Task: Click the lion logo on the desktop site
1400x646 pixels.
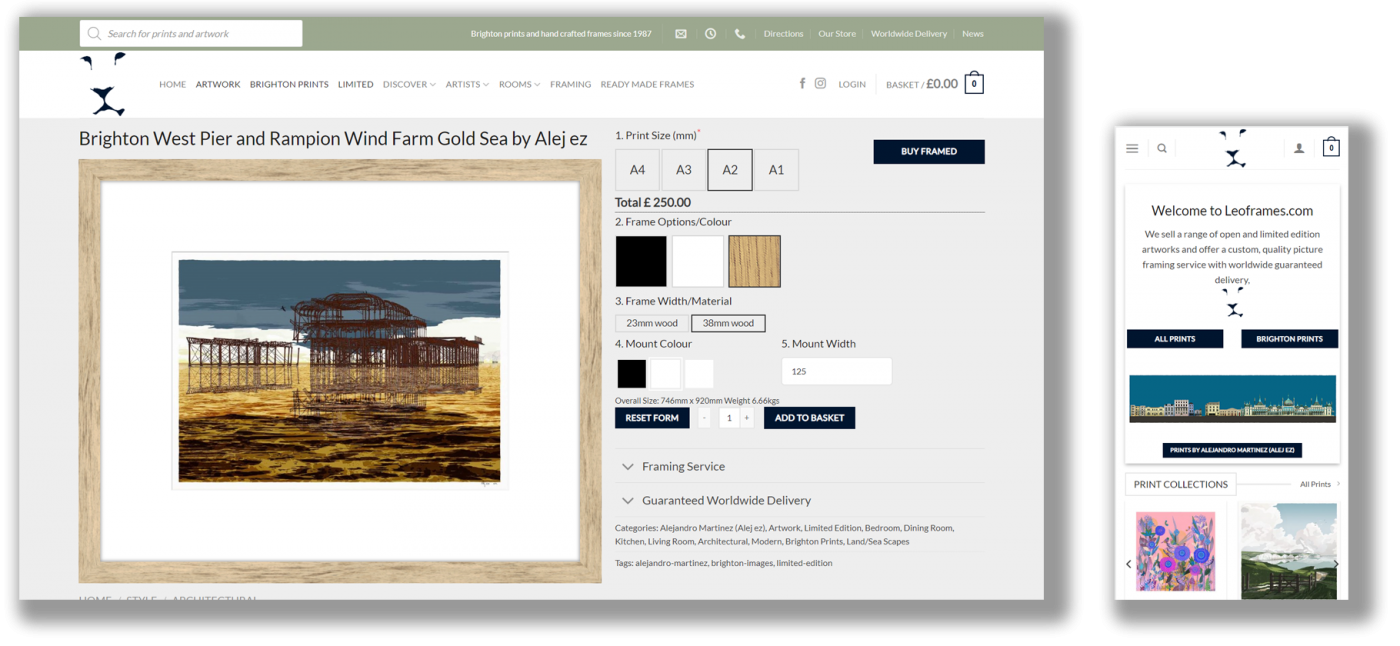Action: click(104, 85)
